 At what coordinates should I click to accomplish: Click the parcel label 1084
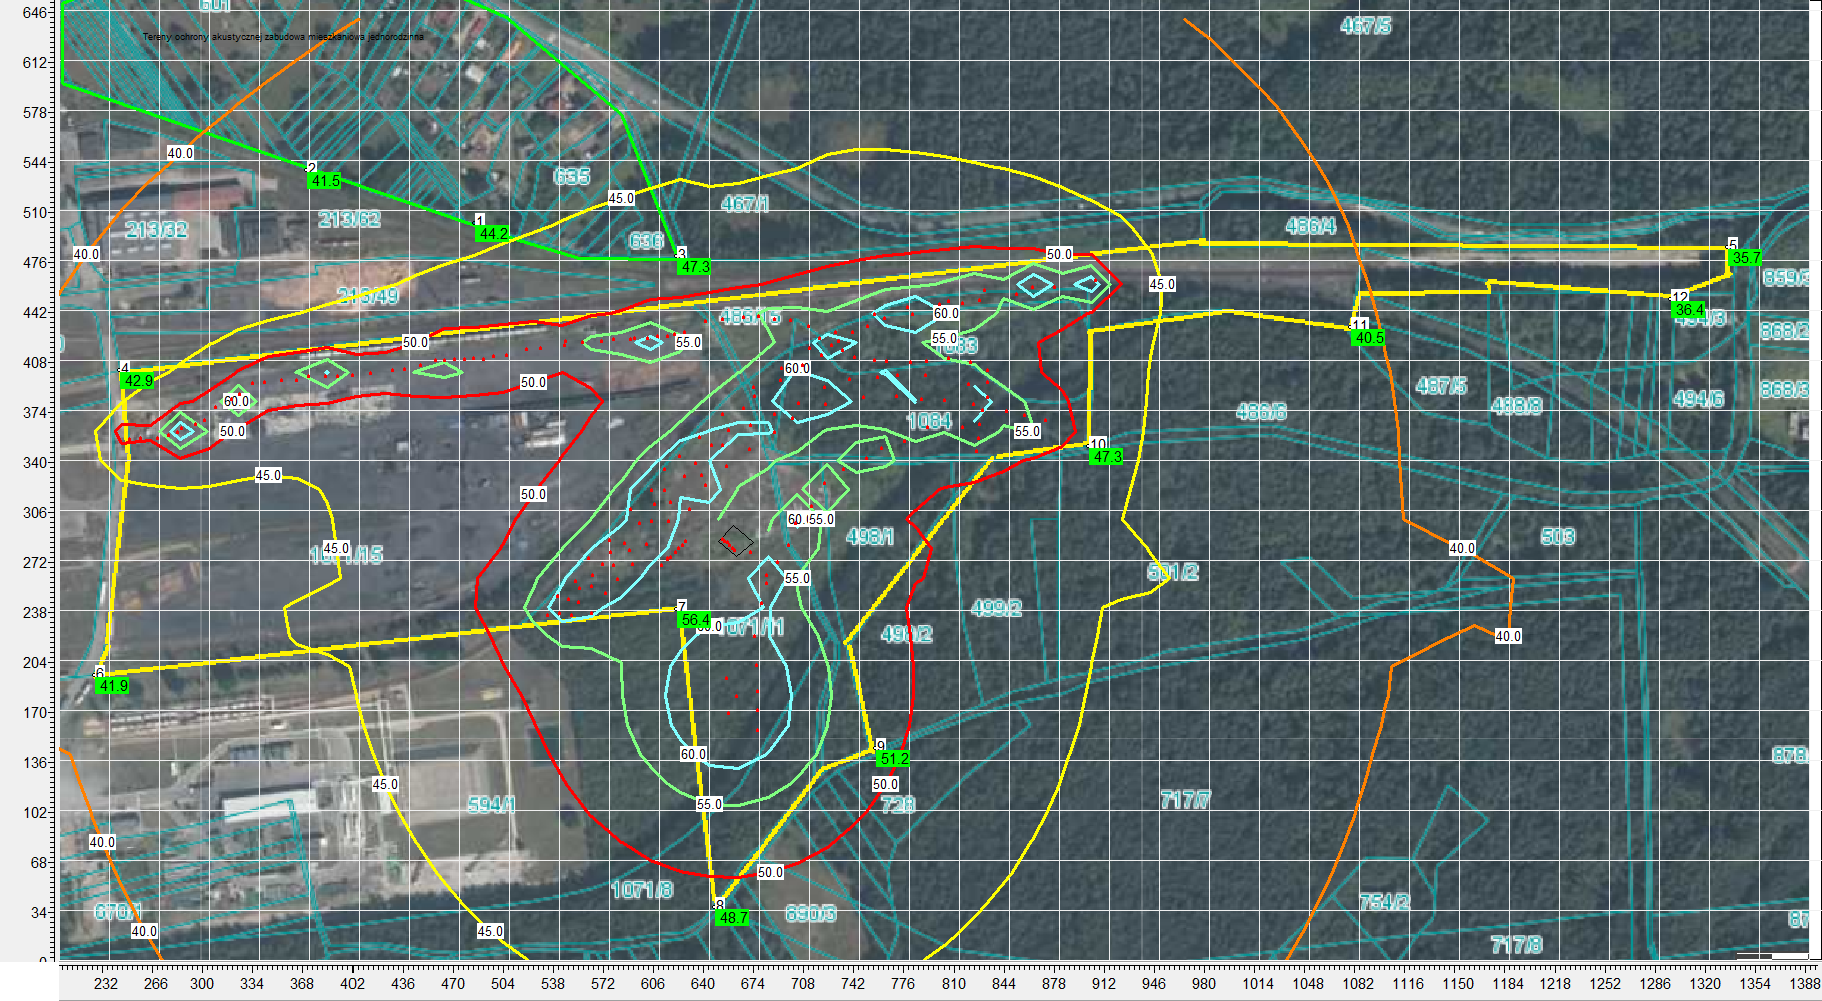coord(928,421)
